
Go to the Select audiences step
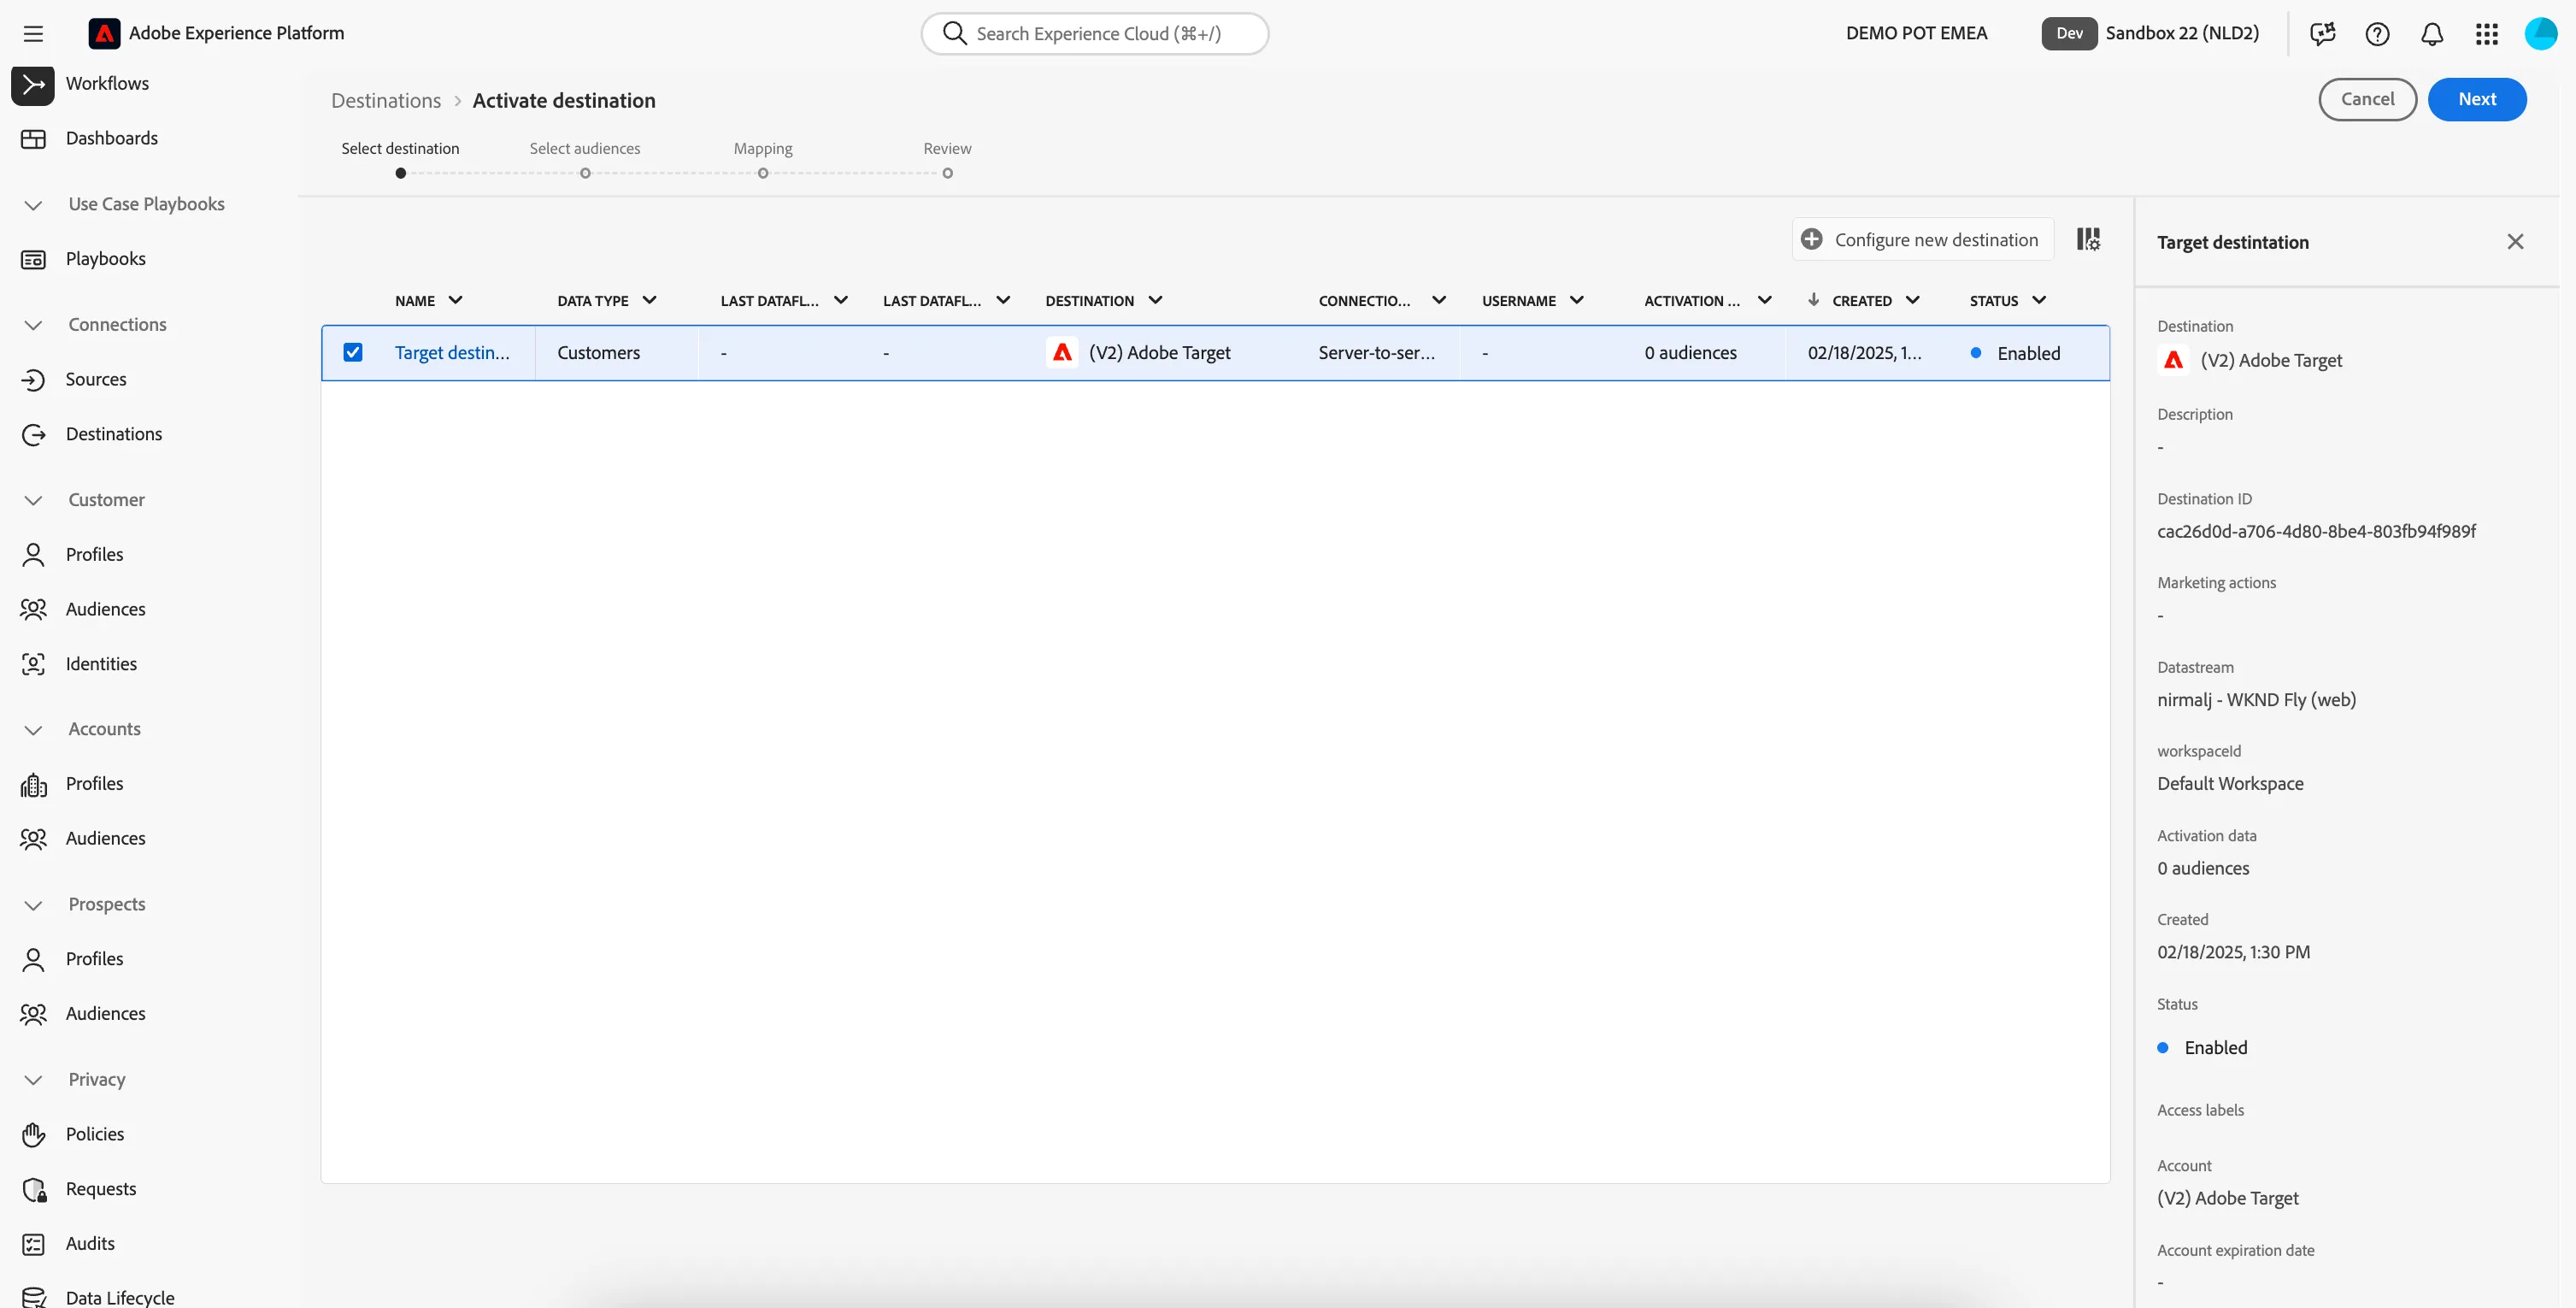585,158
